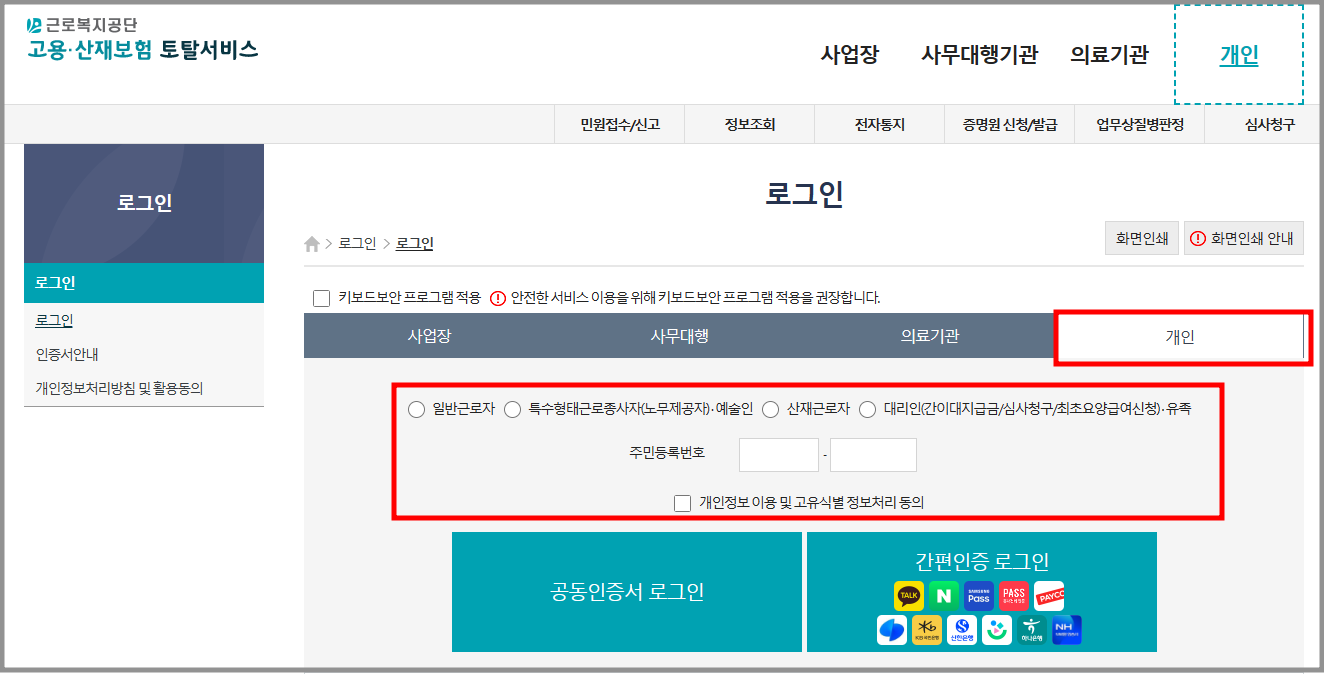Click the second 주민등록번호 input field
This screenshot has width=1324, height=674.
873,454
